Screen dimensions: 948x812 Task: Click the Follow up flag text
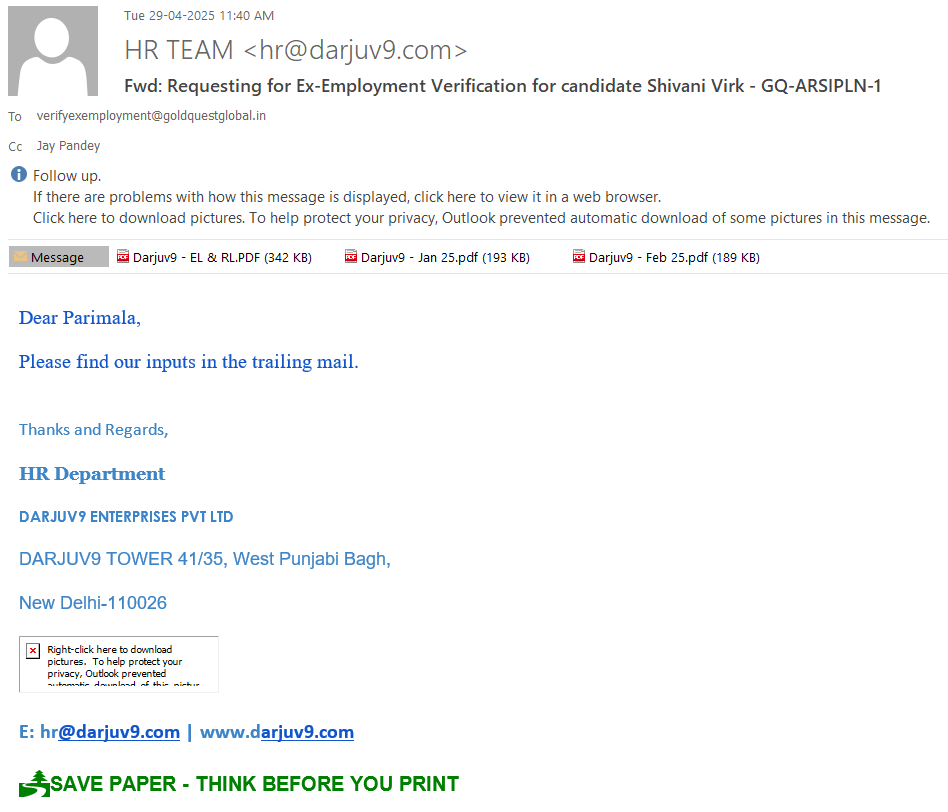[x=67, y=176]
